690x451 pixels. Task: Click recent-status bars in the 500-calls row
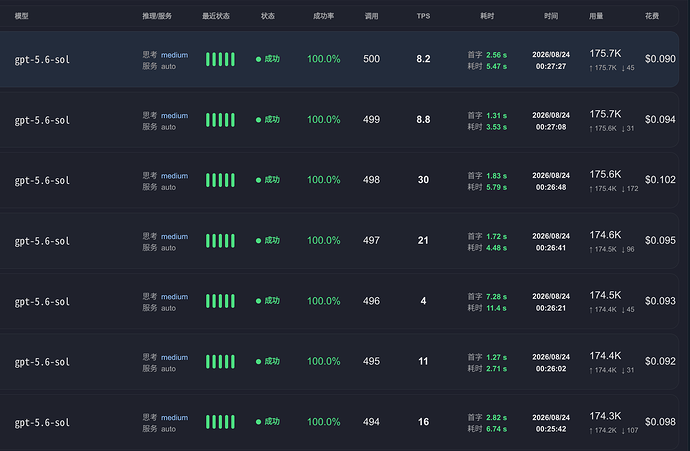[x=220, y=59]
